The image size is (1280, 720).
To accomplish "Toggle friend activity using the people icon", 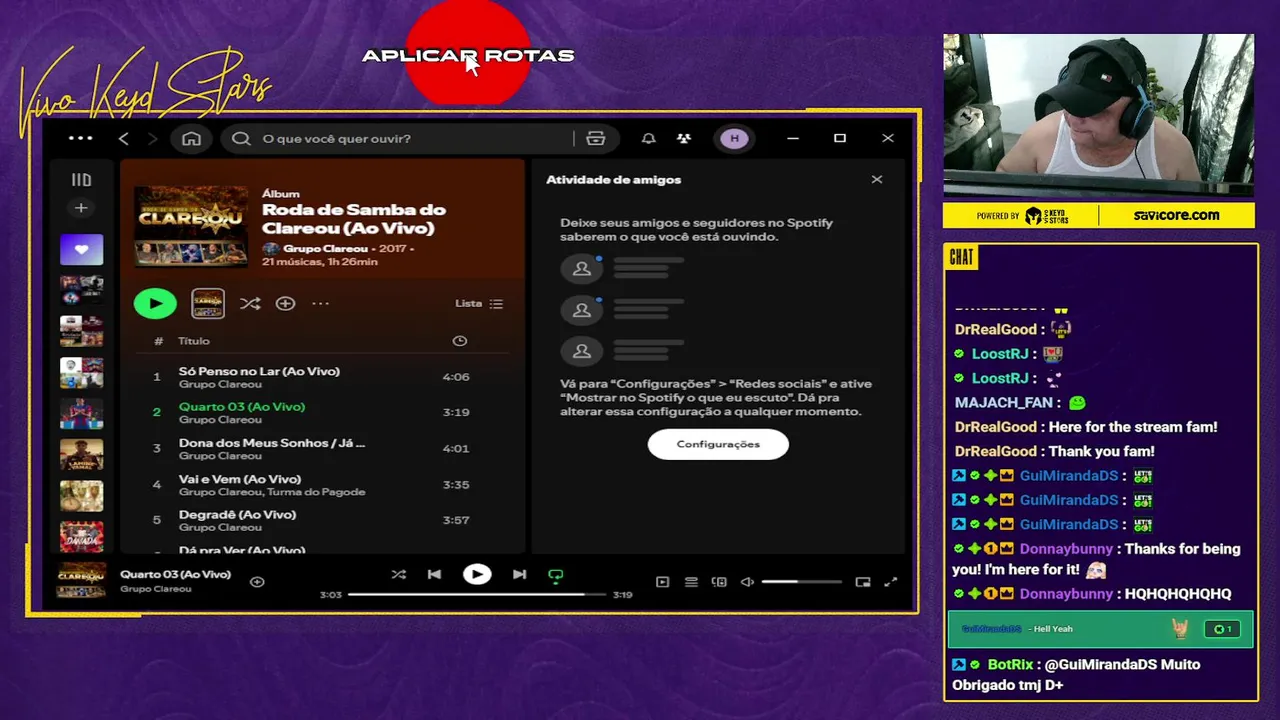I will click(x=684, y=138).
